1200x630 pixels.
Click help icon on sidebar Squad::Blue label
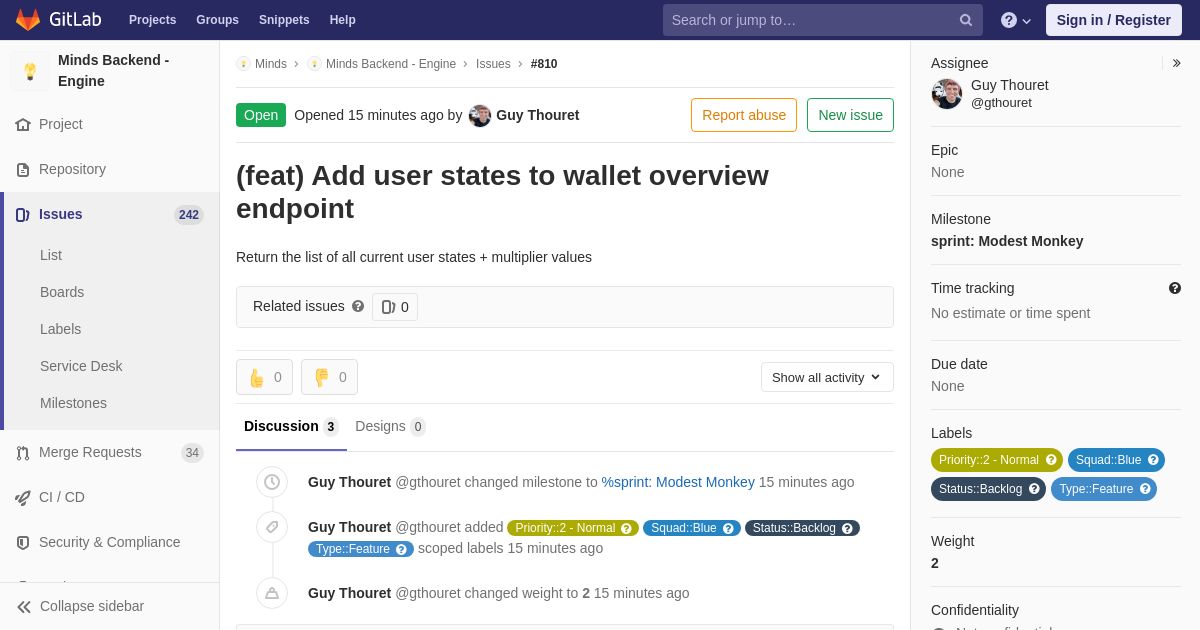click(1153, 460)
